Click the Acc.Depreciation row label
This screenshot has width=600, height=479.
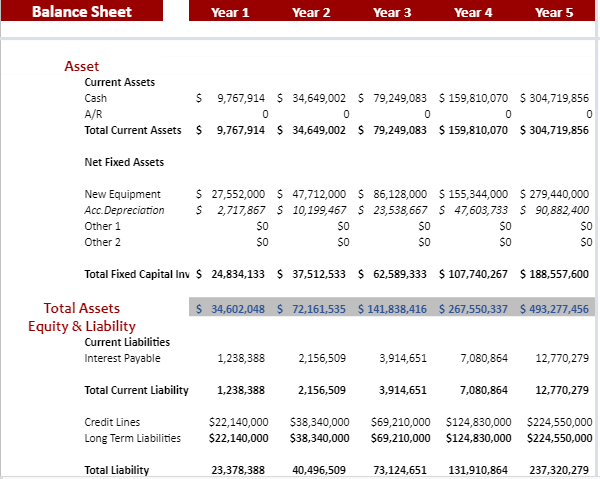point(124,210)
